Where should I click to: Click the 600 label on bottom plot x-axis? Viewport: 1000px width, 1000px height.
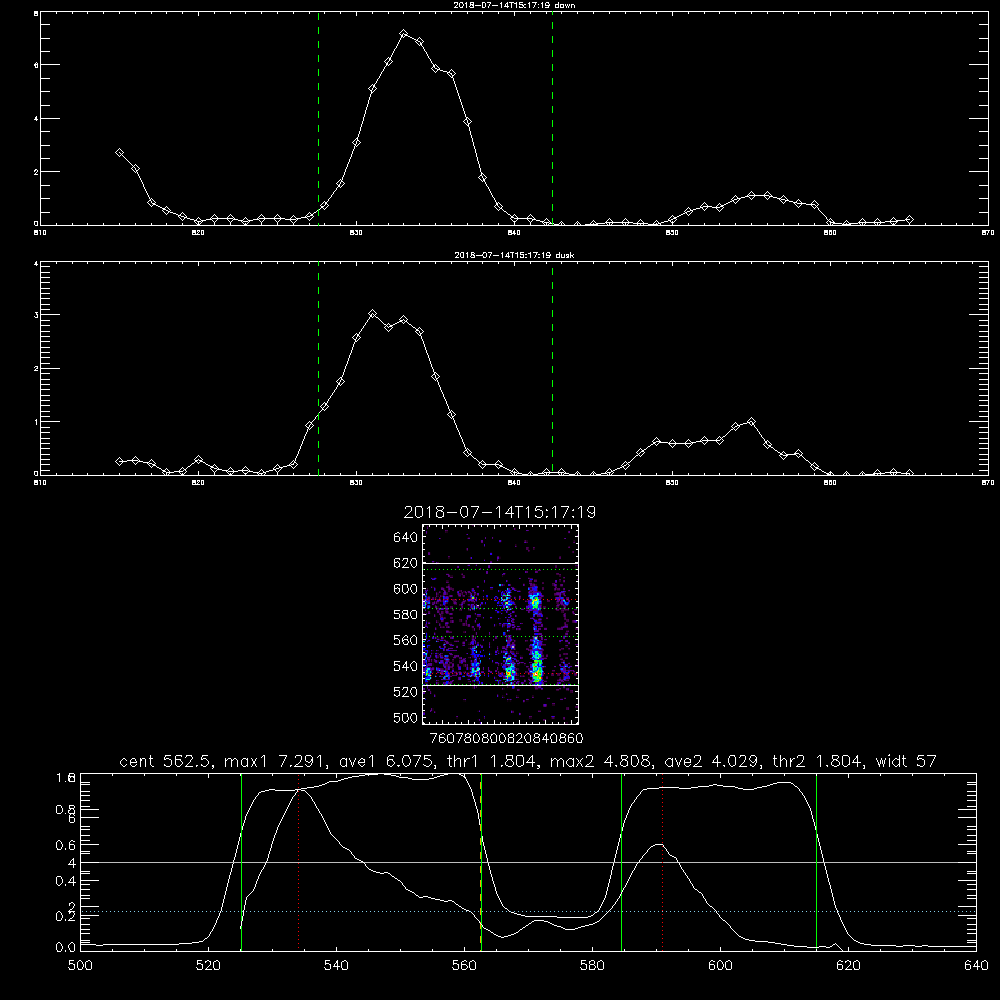(721, 966)
